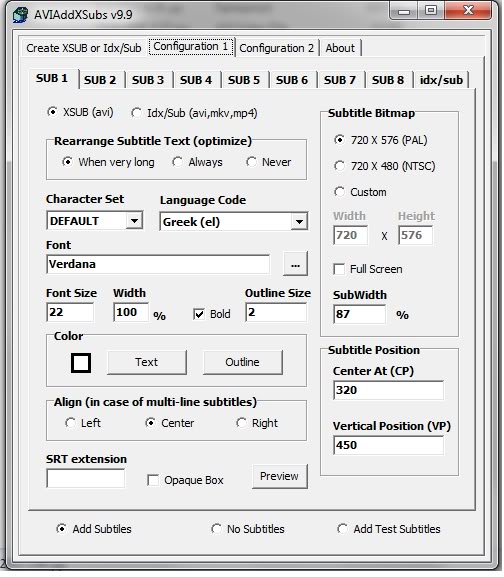Expand the Character Set dropdown arrow

coord(134,221)
